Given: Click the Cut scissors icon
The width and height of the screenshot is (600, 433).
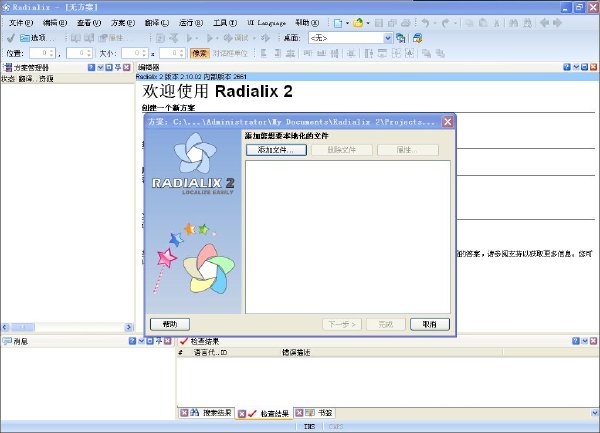Looking at the screenshot, I should pyautogui.click(x=497, y=23).
